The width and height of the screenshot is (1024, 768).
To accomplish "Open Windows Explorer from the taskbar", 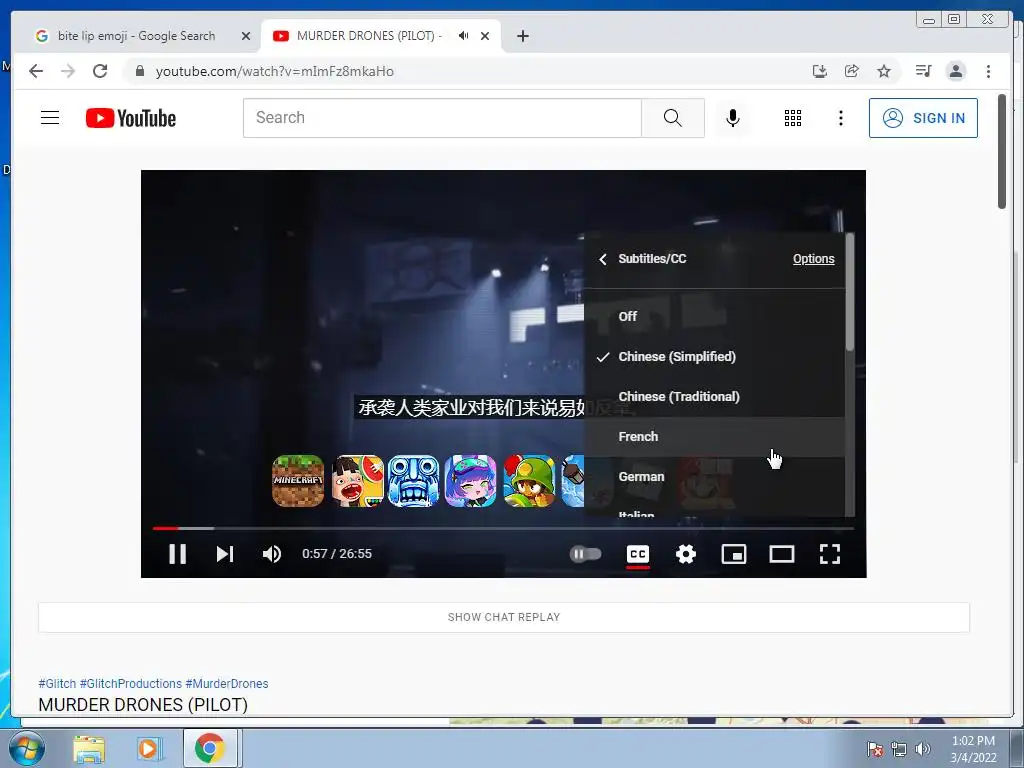I will pos(89,748).
